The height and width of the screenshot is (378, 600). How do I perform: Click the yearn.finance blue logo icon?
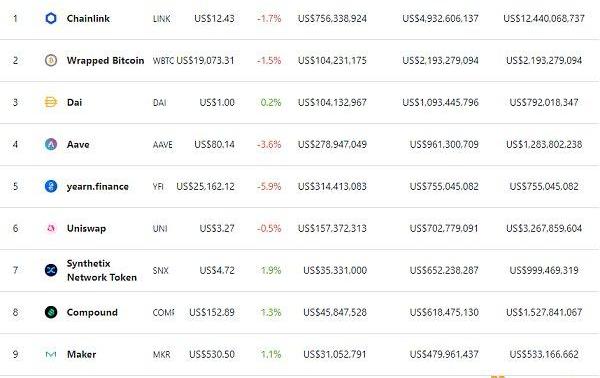click(51, 186)
